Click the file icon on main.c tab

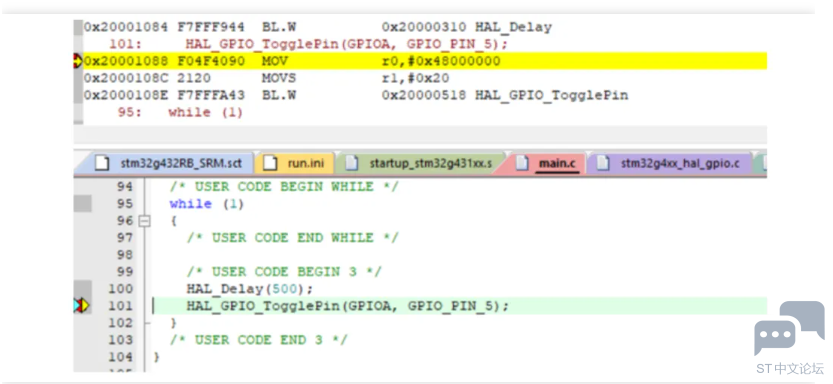click(522, 163)
